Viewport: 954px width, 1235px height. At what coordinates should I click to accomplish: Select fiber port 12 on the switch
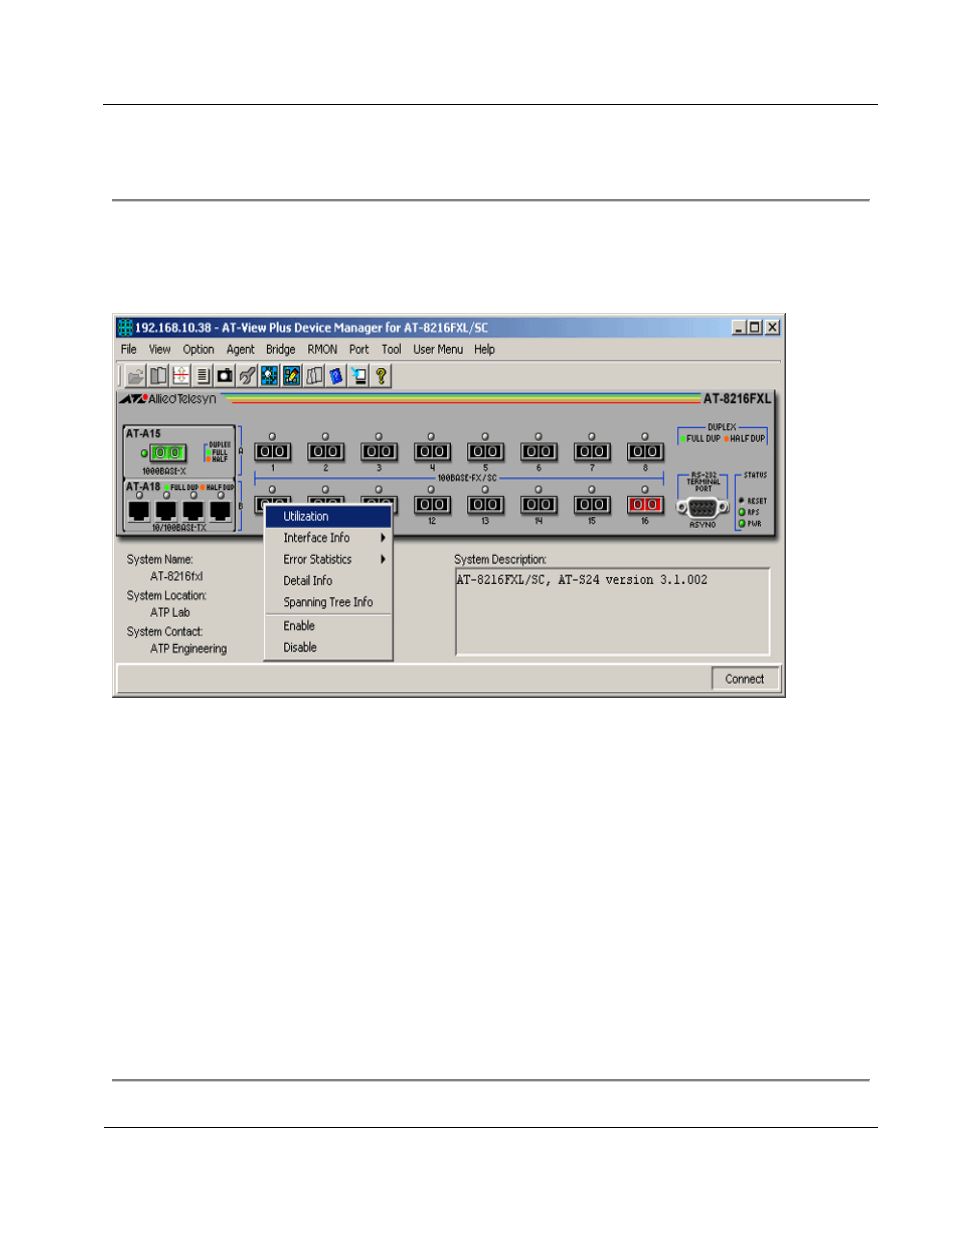tap(432, 505)
